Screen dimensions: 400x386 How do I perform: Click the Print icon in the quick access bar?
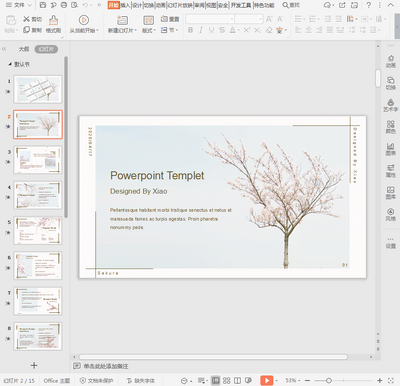pos(64,5)
